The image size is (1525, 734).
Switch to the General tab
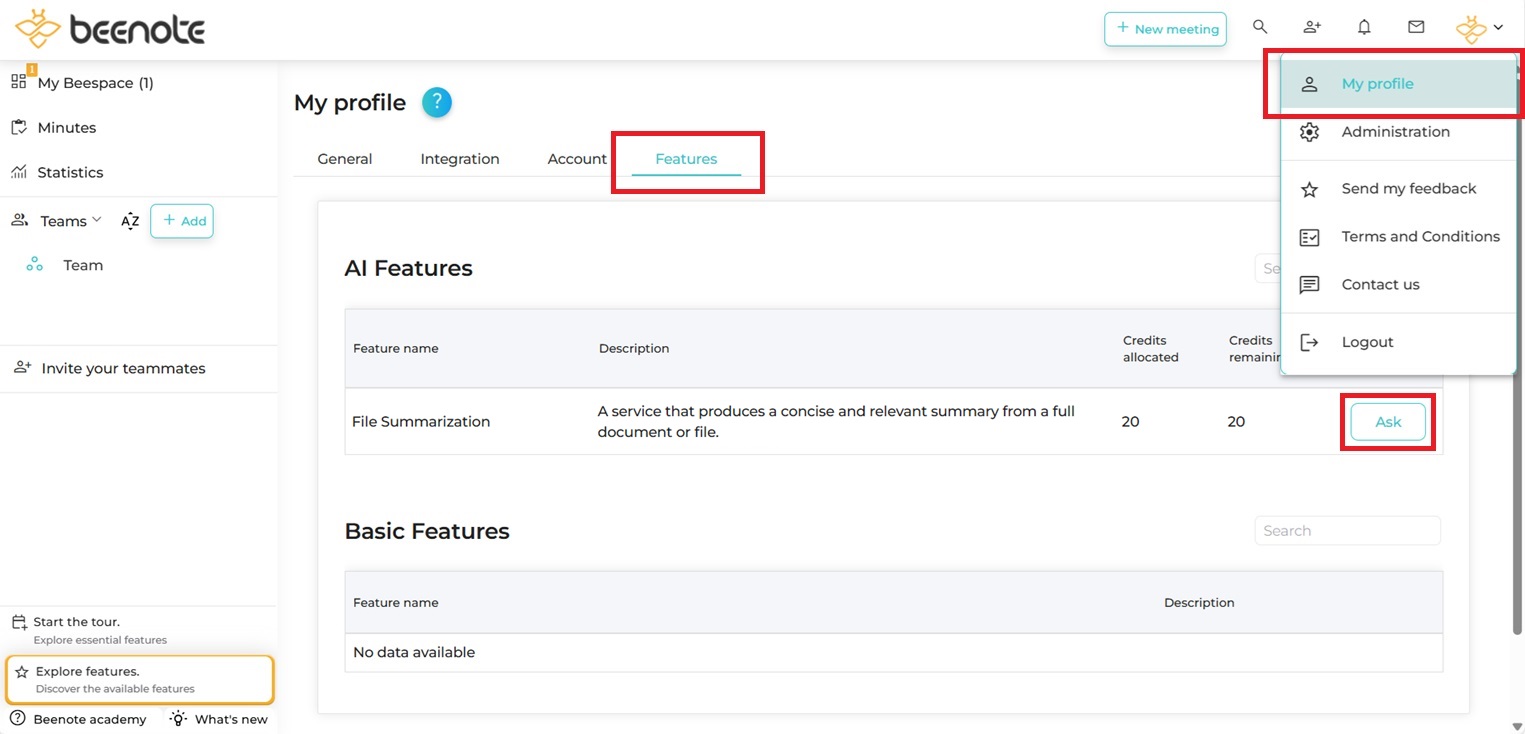click(x=344, y=159)
